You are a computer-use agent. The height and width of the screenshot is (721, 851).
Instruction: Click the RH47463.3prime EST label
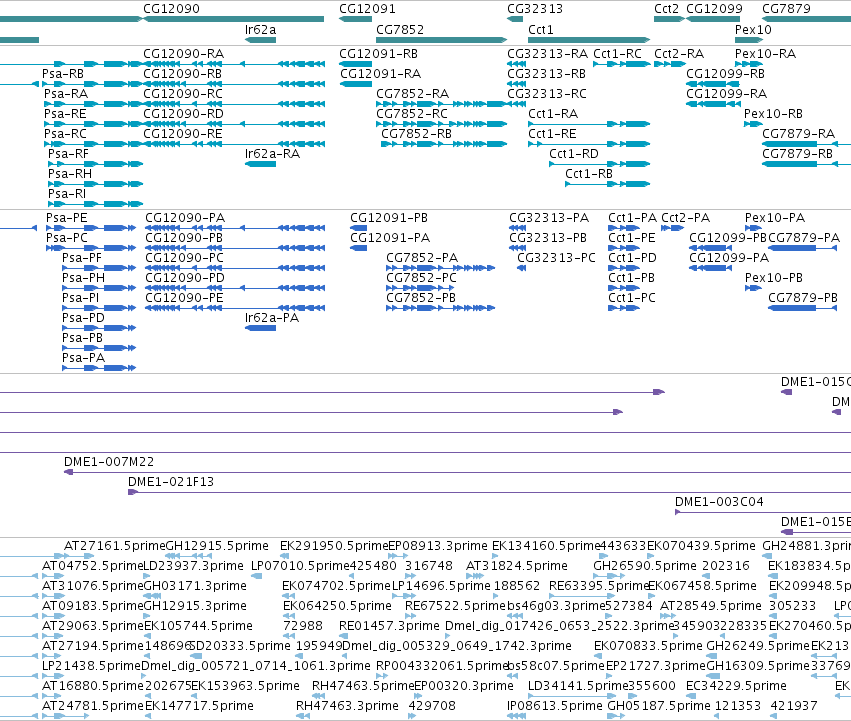(x=347, y=706)
